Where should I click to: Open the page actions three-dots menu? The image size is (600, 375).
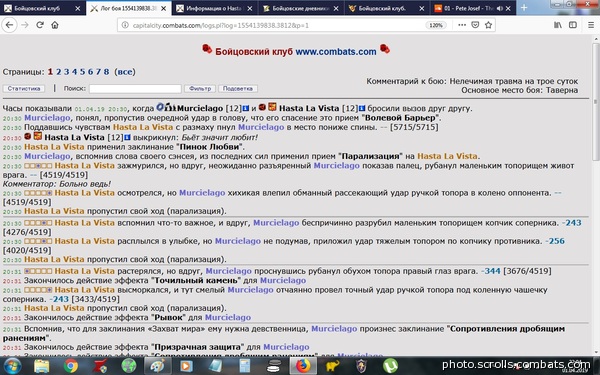coord(462,25)
